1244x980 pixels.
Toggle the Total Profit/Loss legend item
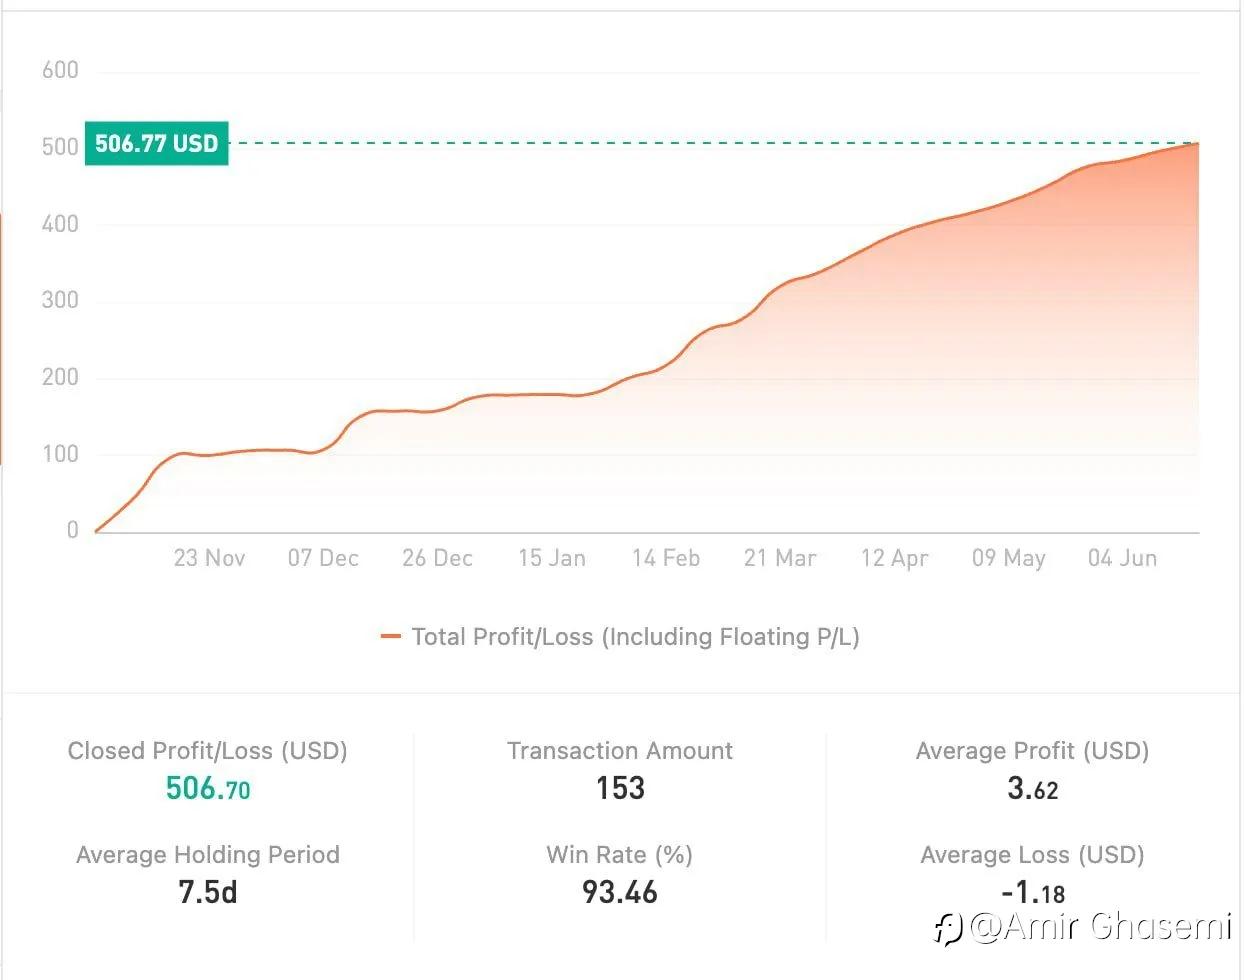point(620,637)
